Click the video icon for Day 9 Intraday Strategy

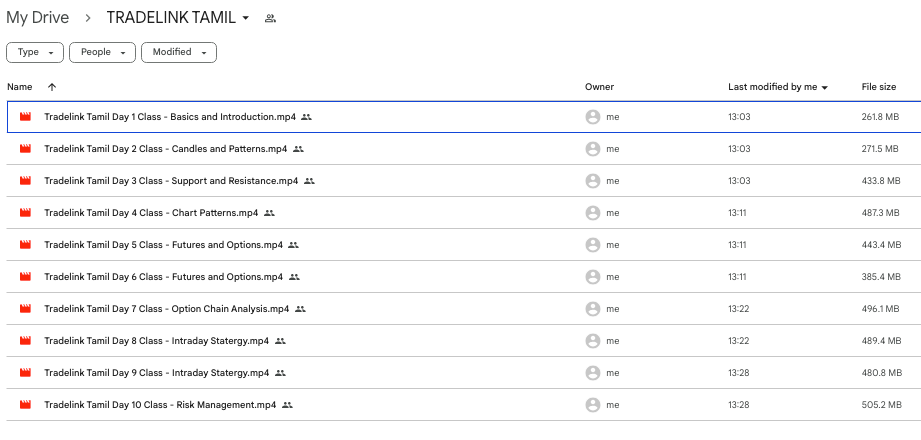coord(26,373)
